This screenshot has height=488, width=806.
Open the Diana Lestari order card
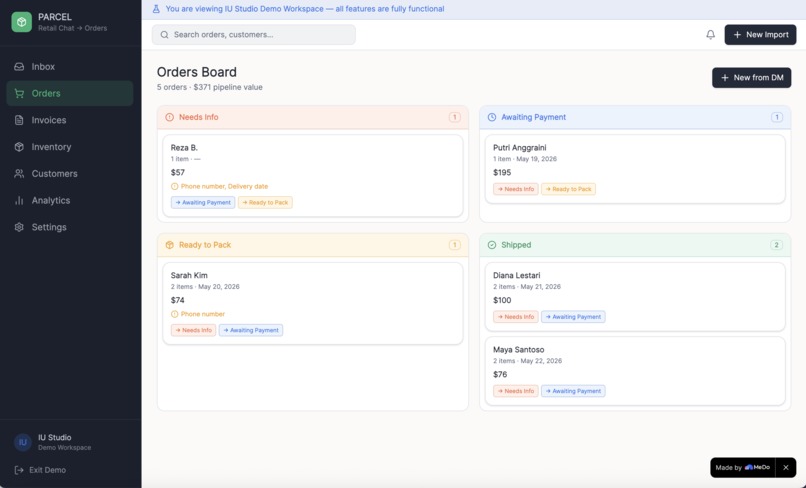click(x=635, y=297)
